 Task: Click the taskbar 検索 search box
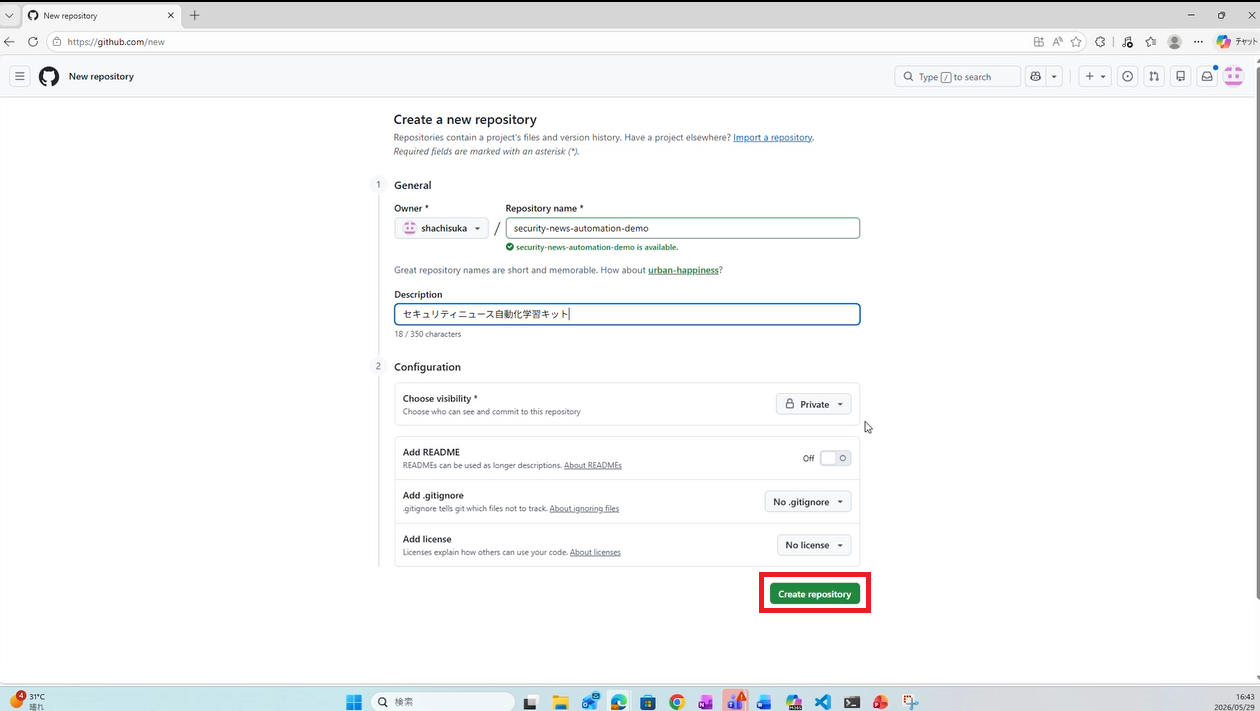pos(443,702)
